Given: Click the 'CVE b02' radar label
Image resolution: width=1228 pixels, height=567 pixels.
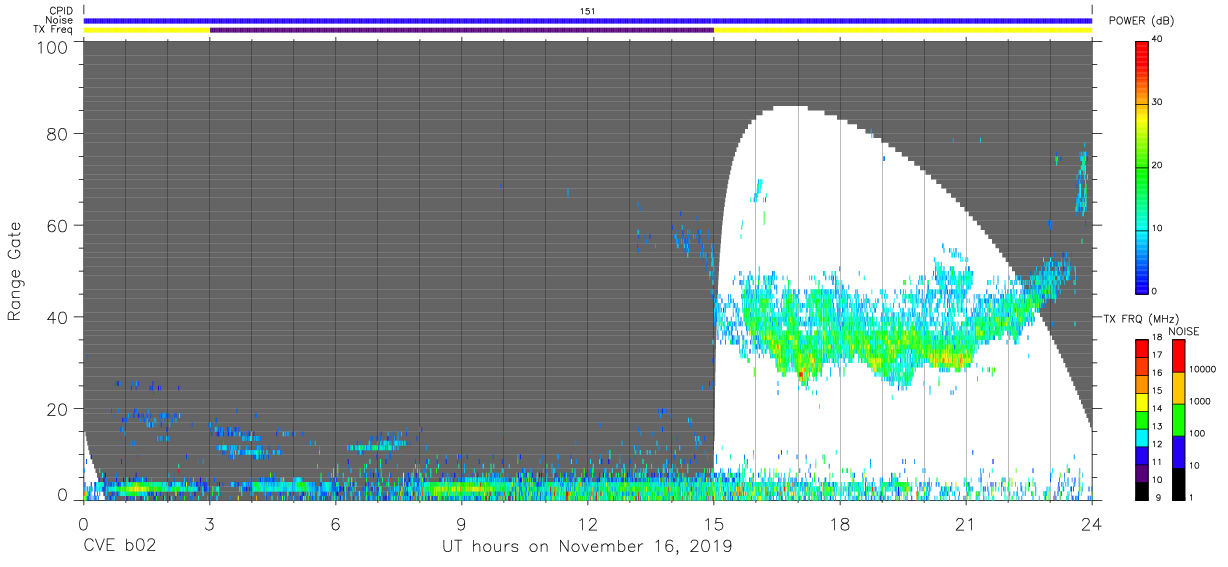Looking at the screenshot, I should [x=119, y=547].
